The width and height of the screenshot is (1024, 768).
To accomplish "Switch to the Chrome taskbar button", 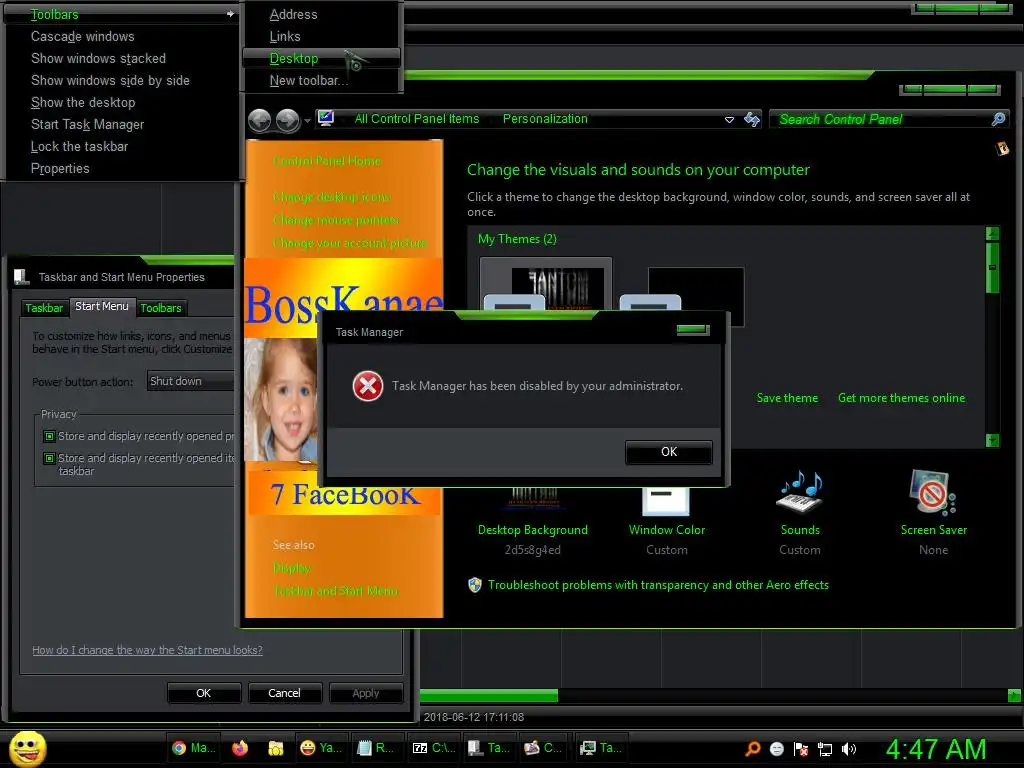I will (193, 748).
